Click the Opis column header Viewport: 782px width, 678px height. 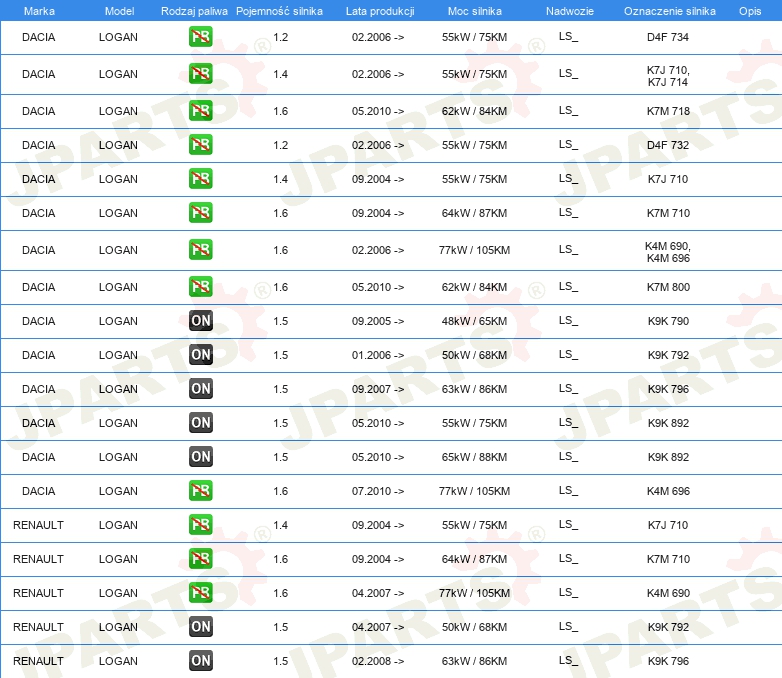750,11
